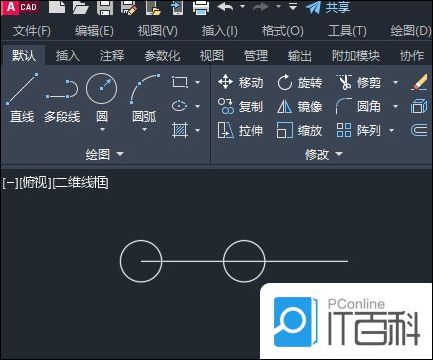Click the 共享 share button
The width and height of the screenshot is (433, 360).
pyautogui.click(x=328, y=7)
